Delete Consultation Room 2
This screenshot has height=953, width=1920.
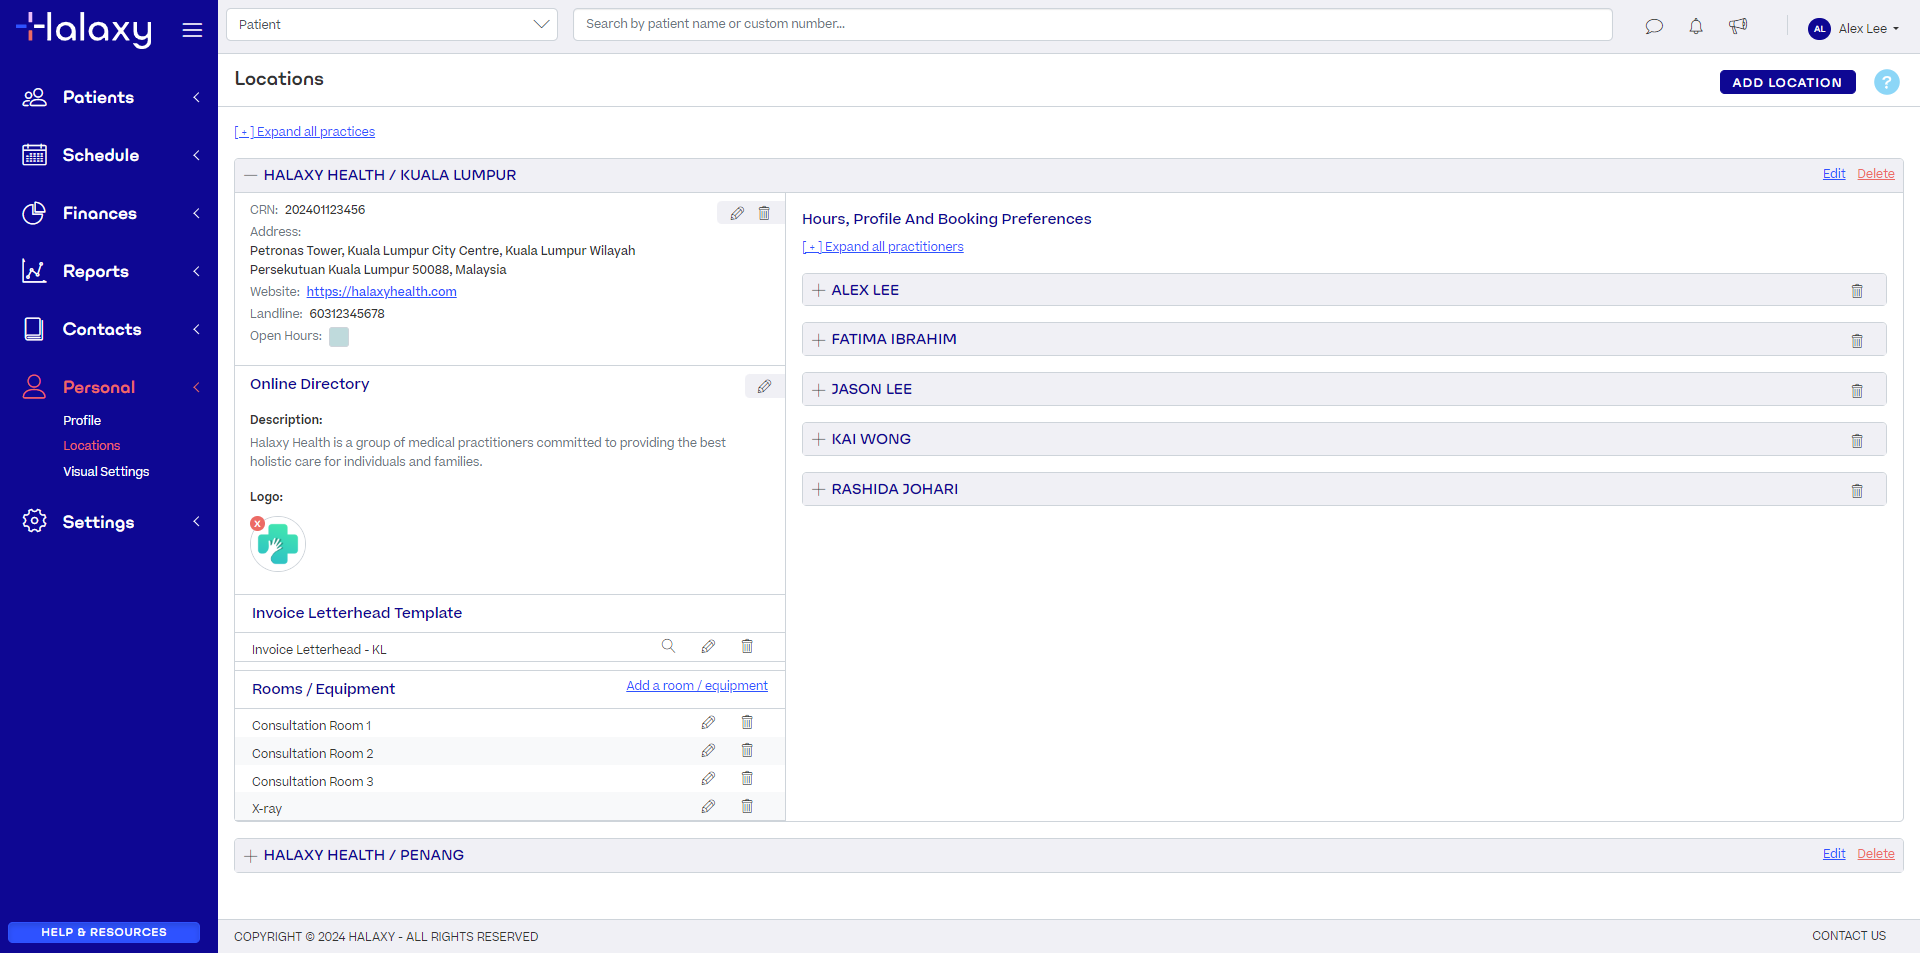pos(747,750)
